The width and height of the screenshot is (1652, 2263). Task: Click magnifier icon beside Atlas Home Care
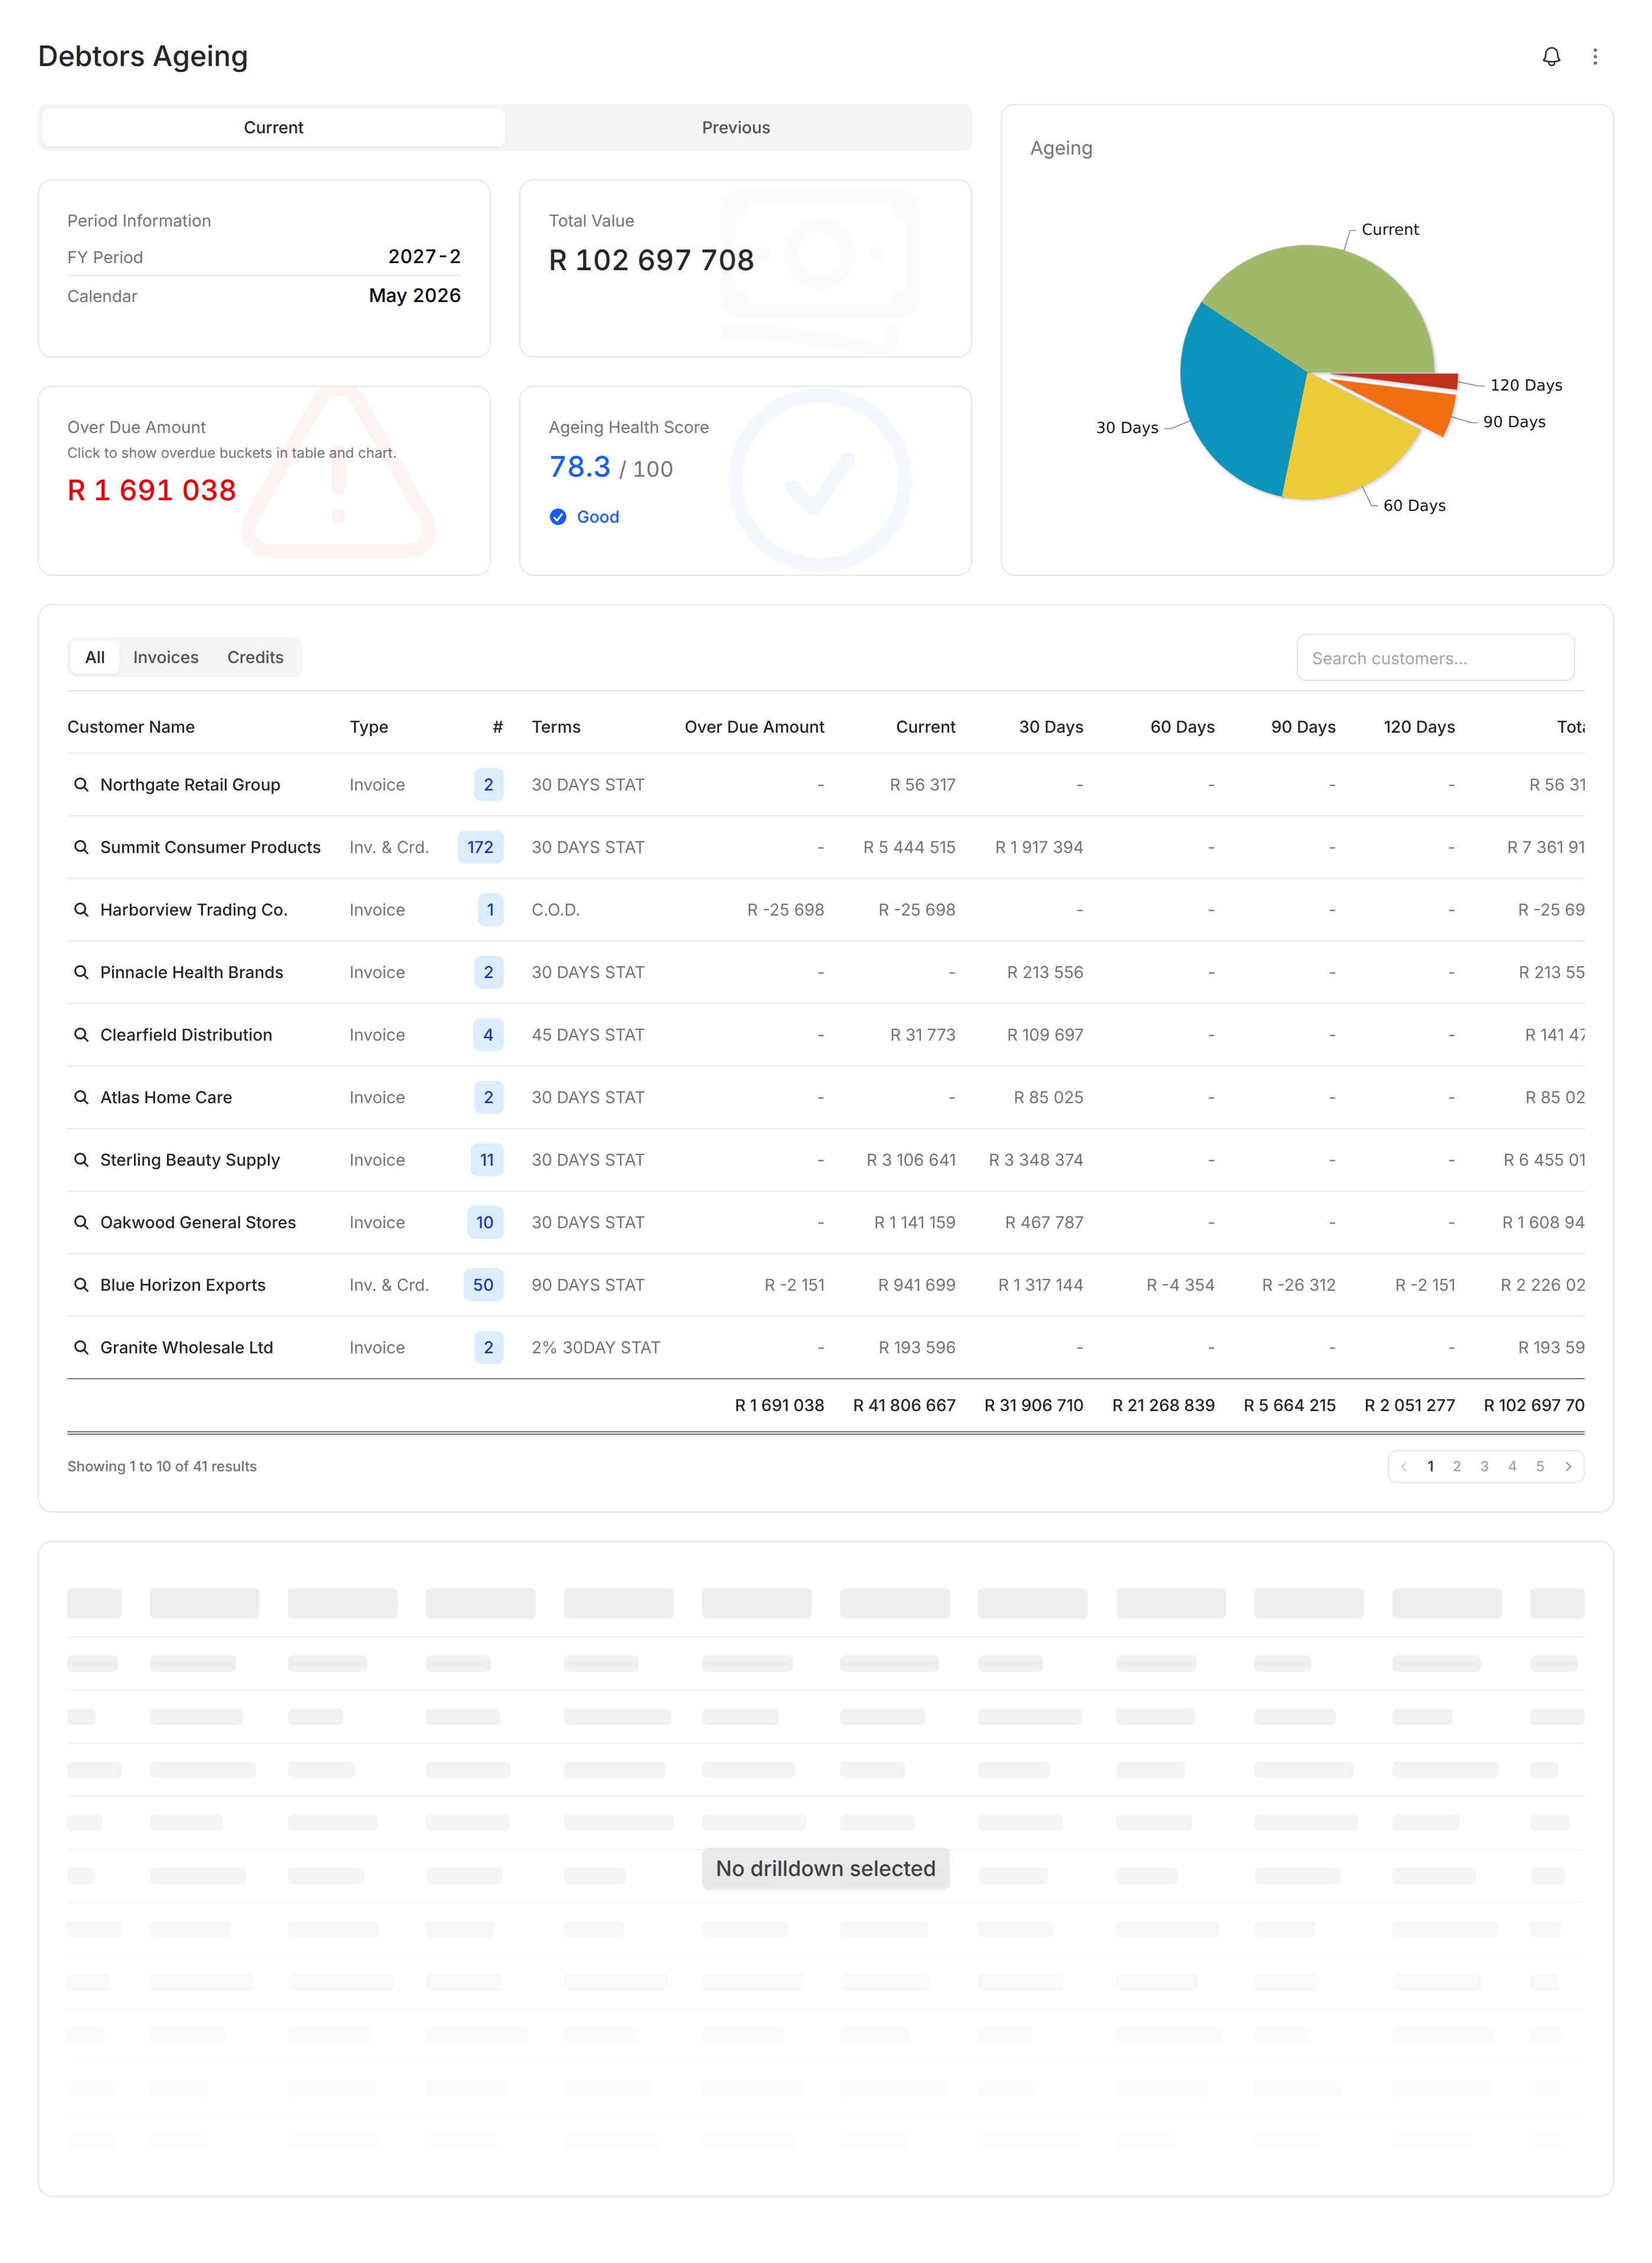click(x=81, y=1097)
